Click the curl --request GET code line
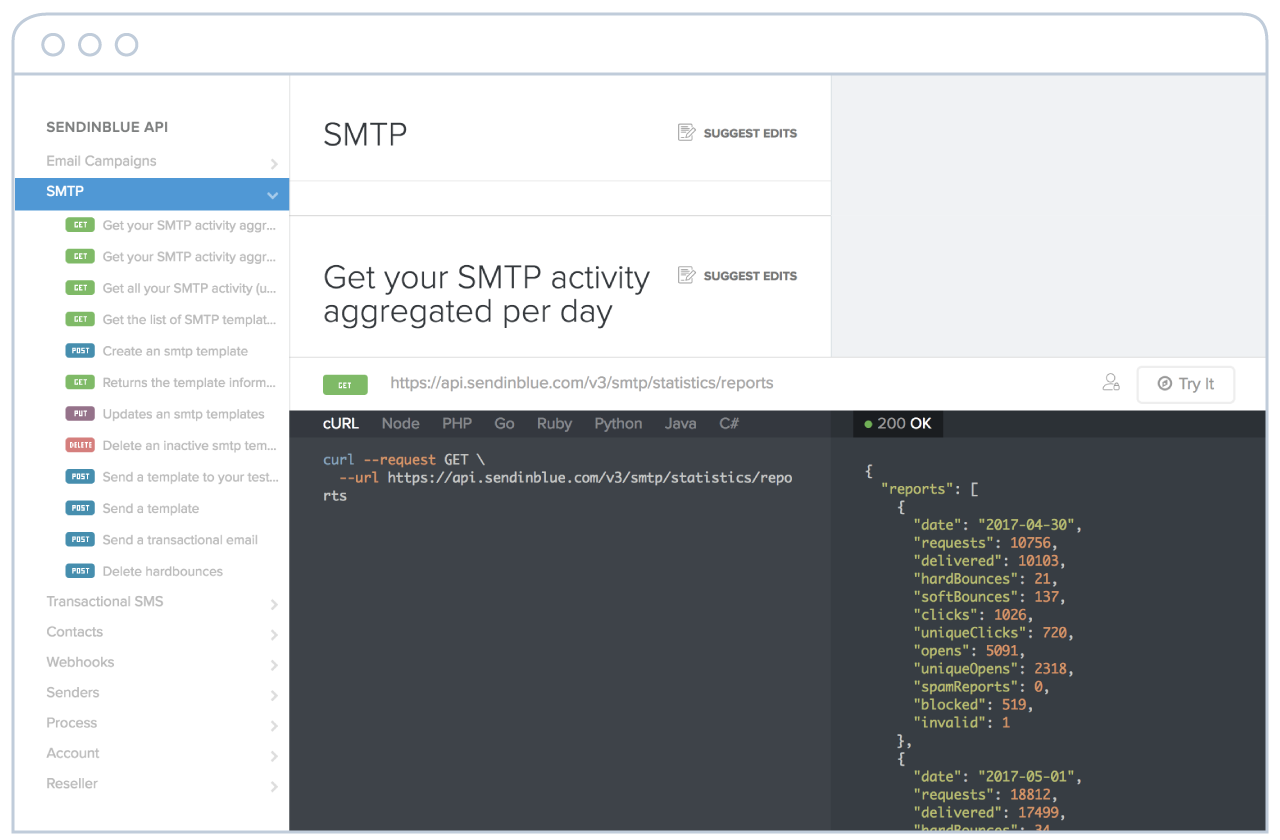Image resolution: width=1280 pixels, height=840 pixels. click(403, 460)
